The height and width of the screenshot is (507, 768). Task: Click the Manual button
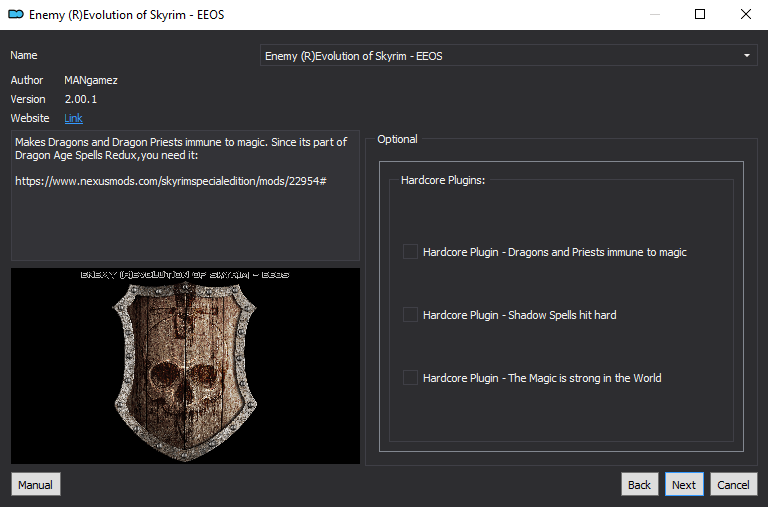36,484
